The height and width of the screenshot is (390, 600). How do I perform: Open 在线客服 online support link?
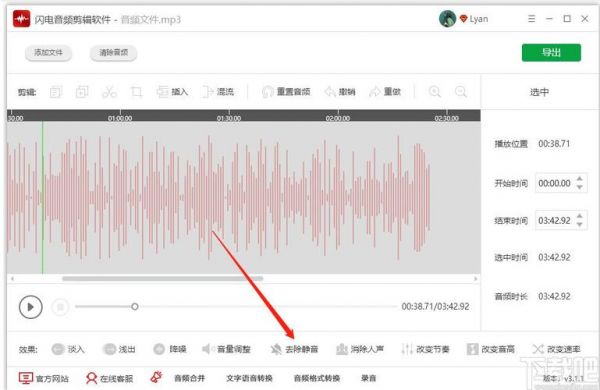coord(109,378)
